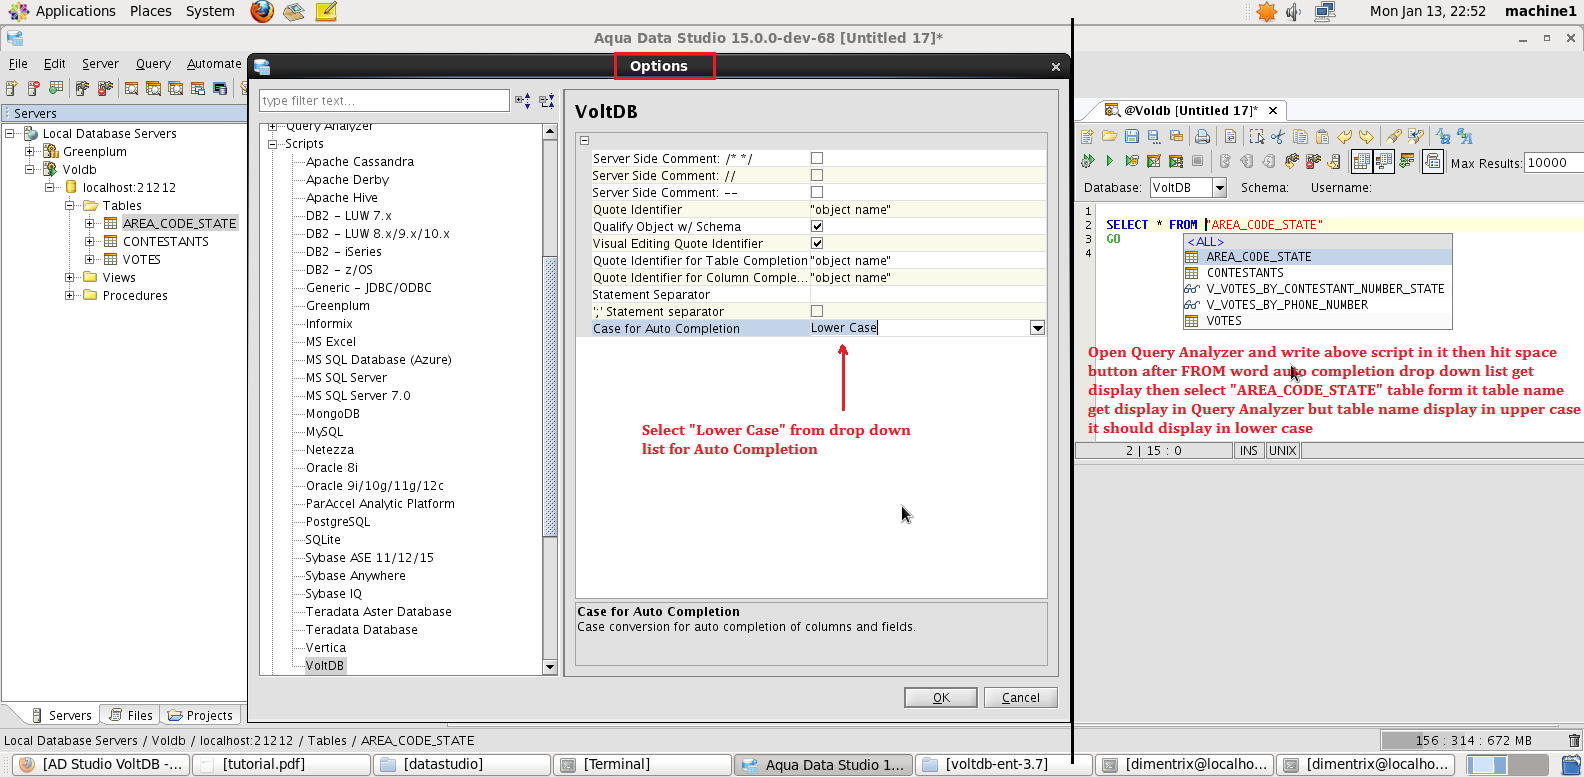Open the Query menu

[x=153, y=63]
